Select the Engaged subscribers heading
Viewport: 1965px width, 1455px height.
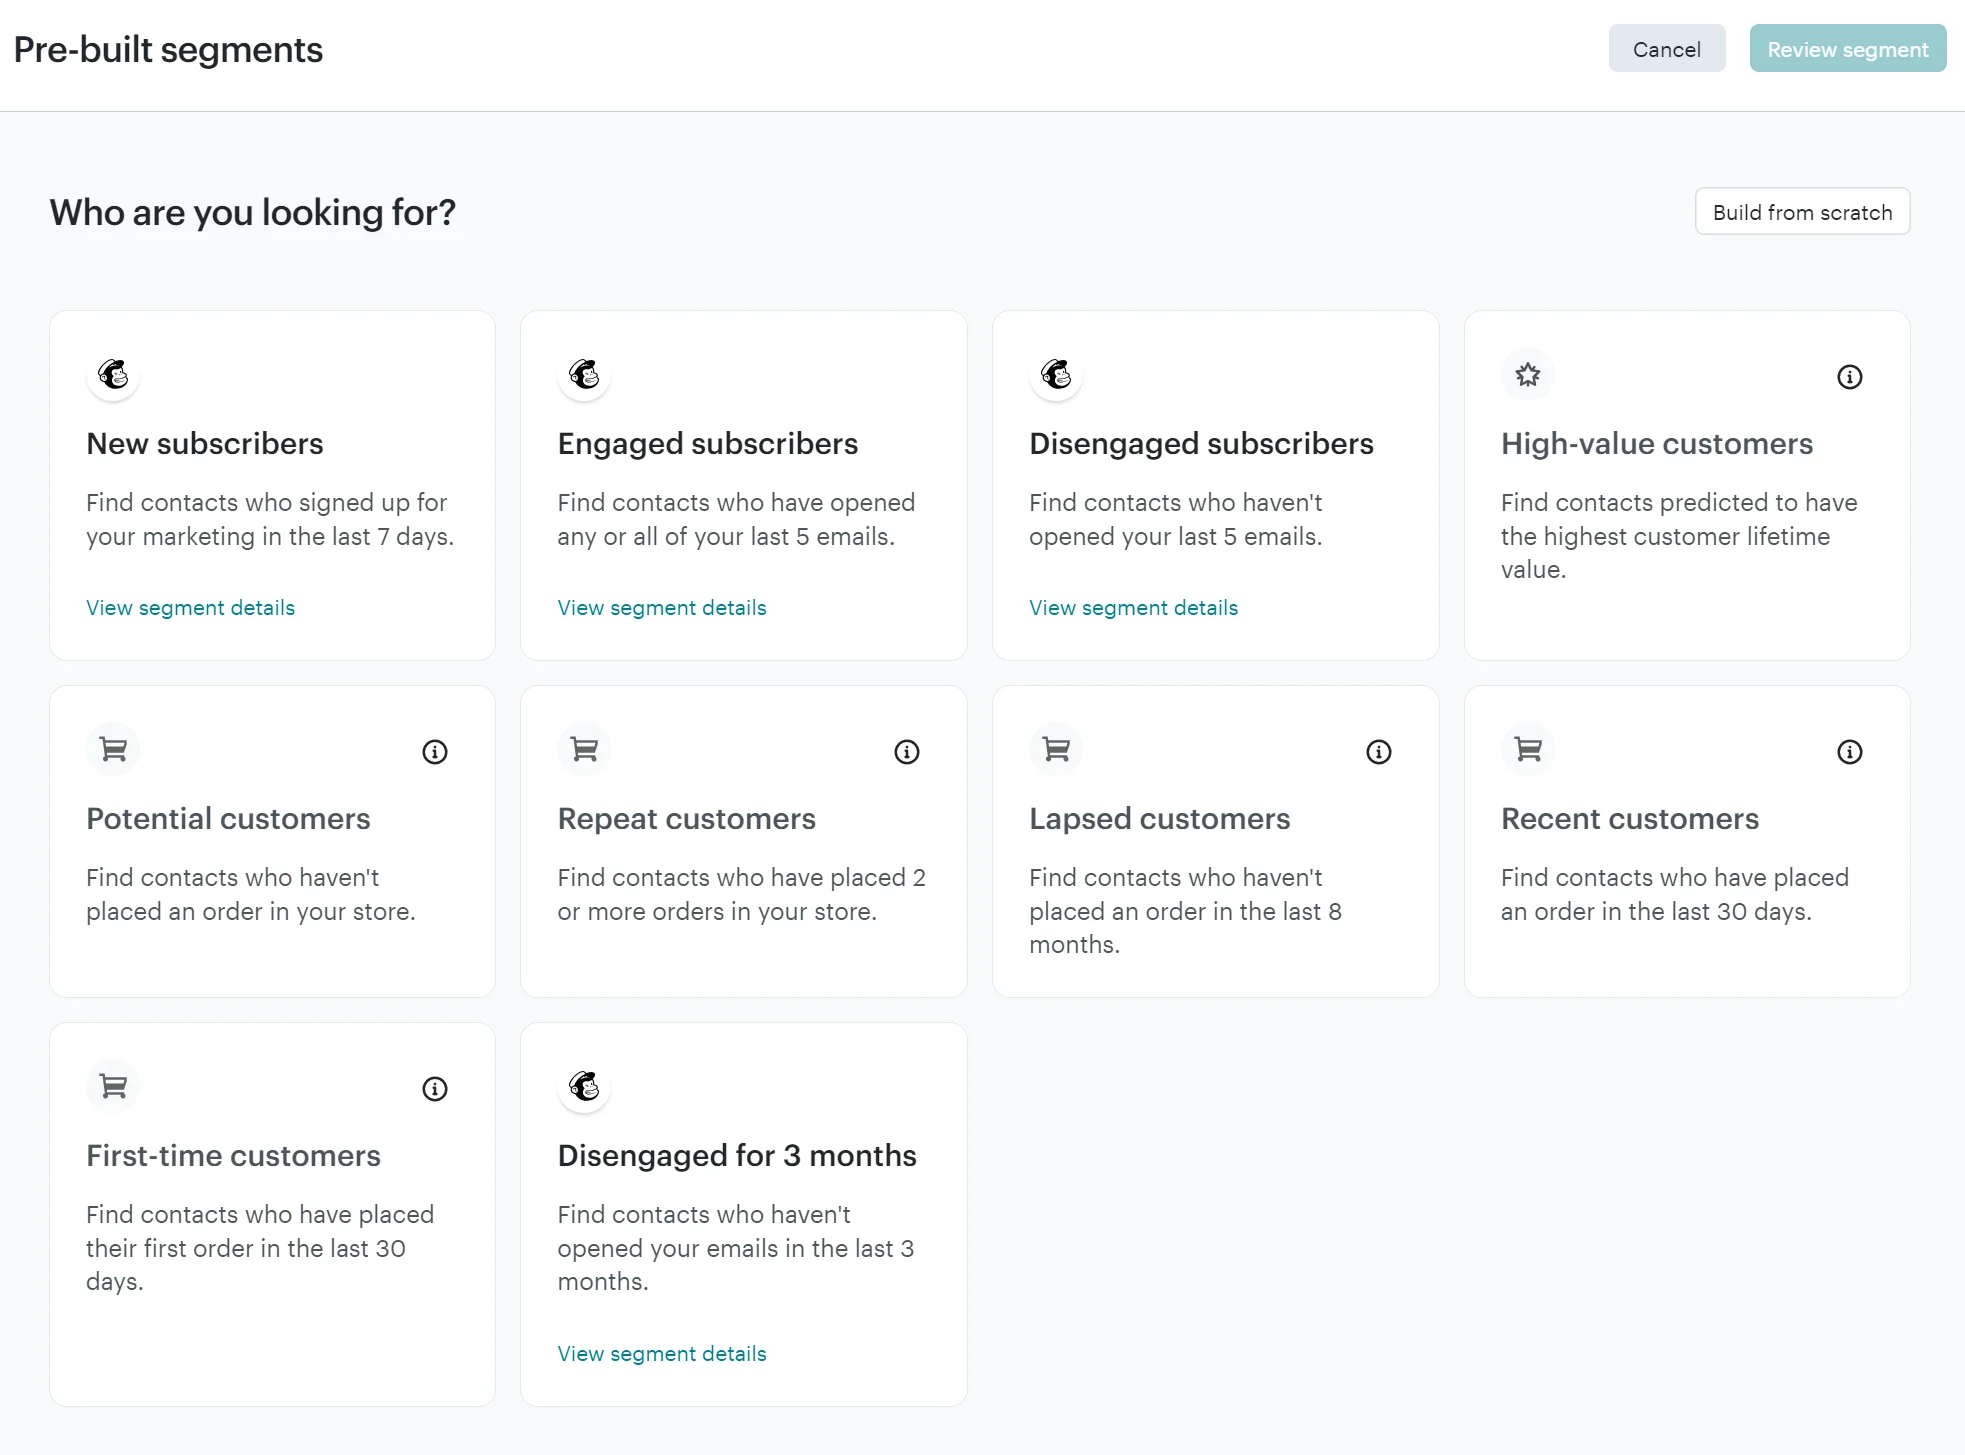(x=708, y=444)
